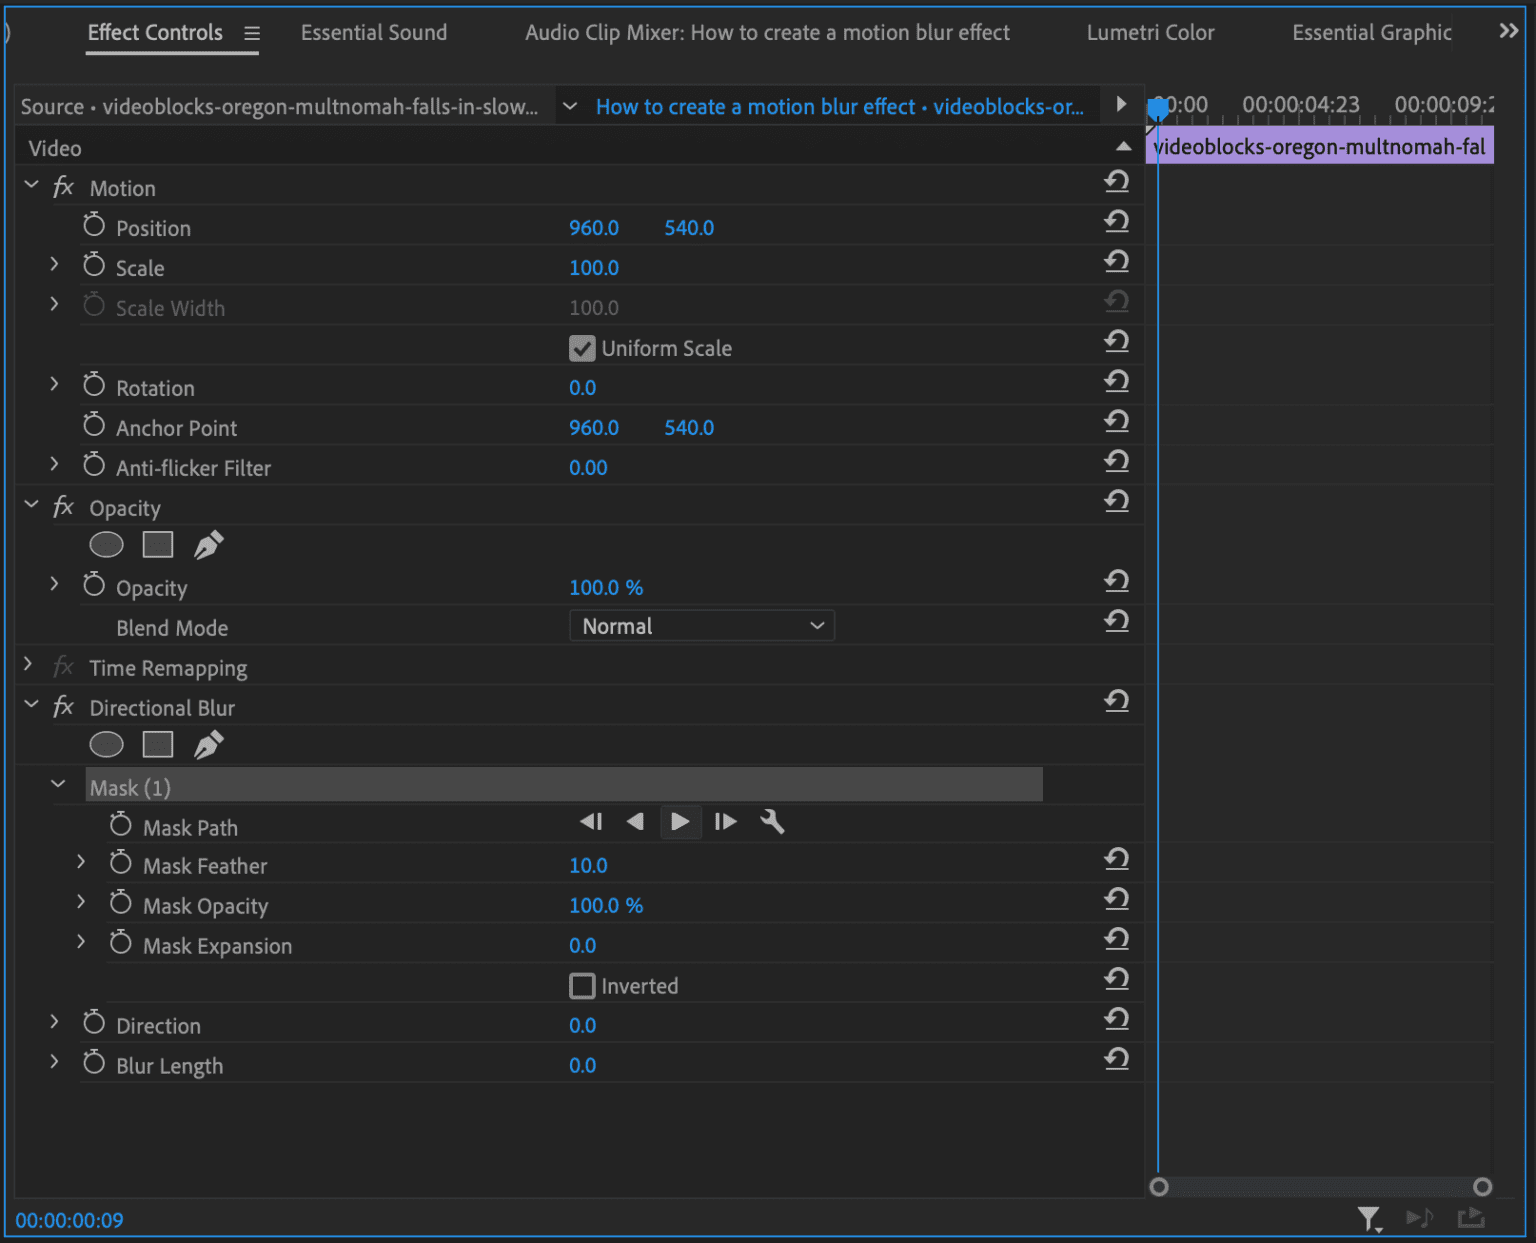
Task: Click the zoom scroll bar right handle
Action: tap(1483, 1187)
